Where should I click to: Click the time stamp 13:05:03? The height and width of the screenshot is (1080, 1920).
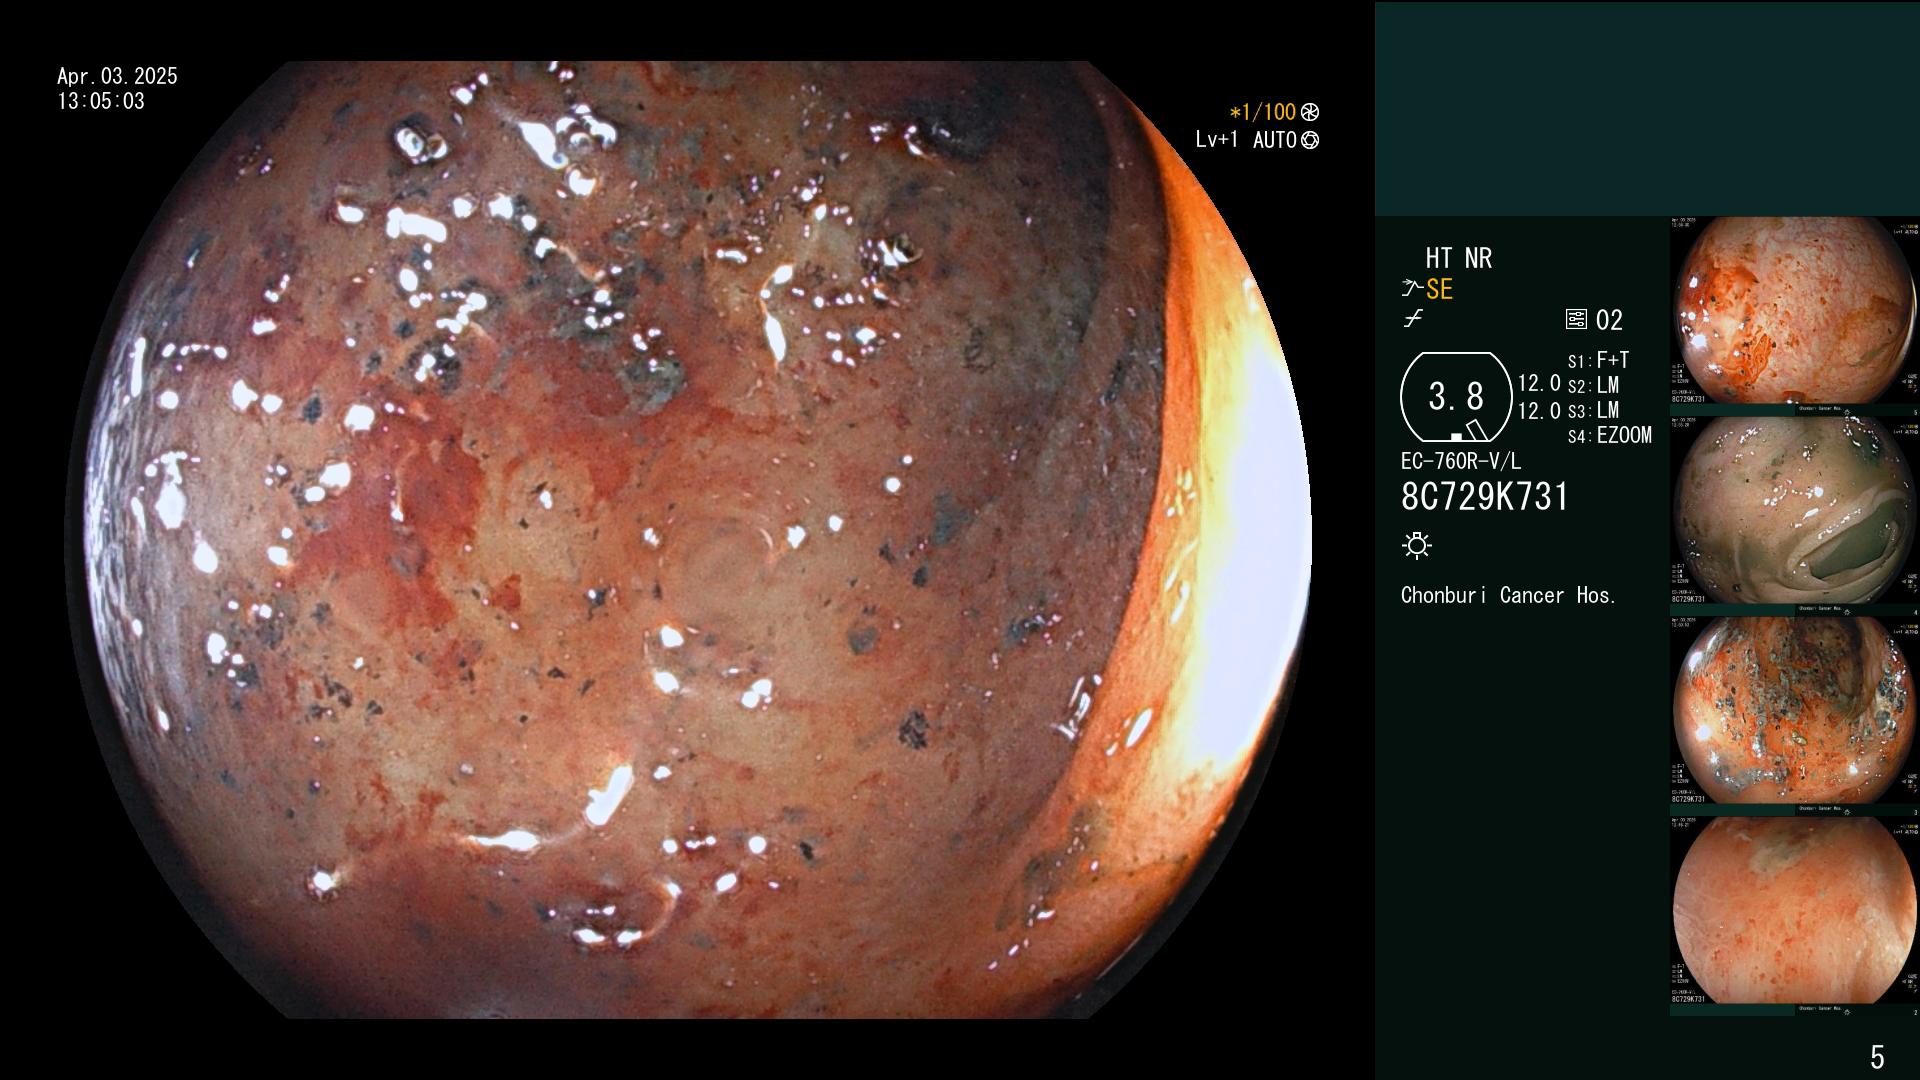point(101,101)
